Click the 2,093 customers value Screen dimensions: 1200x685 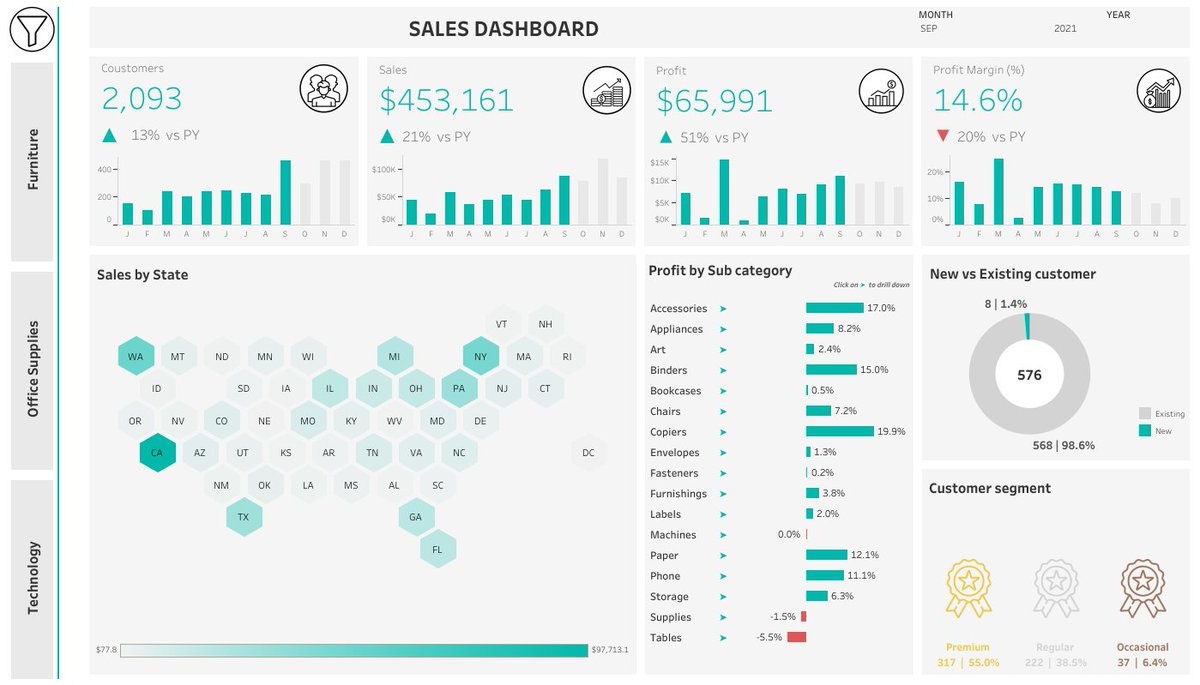142,98
